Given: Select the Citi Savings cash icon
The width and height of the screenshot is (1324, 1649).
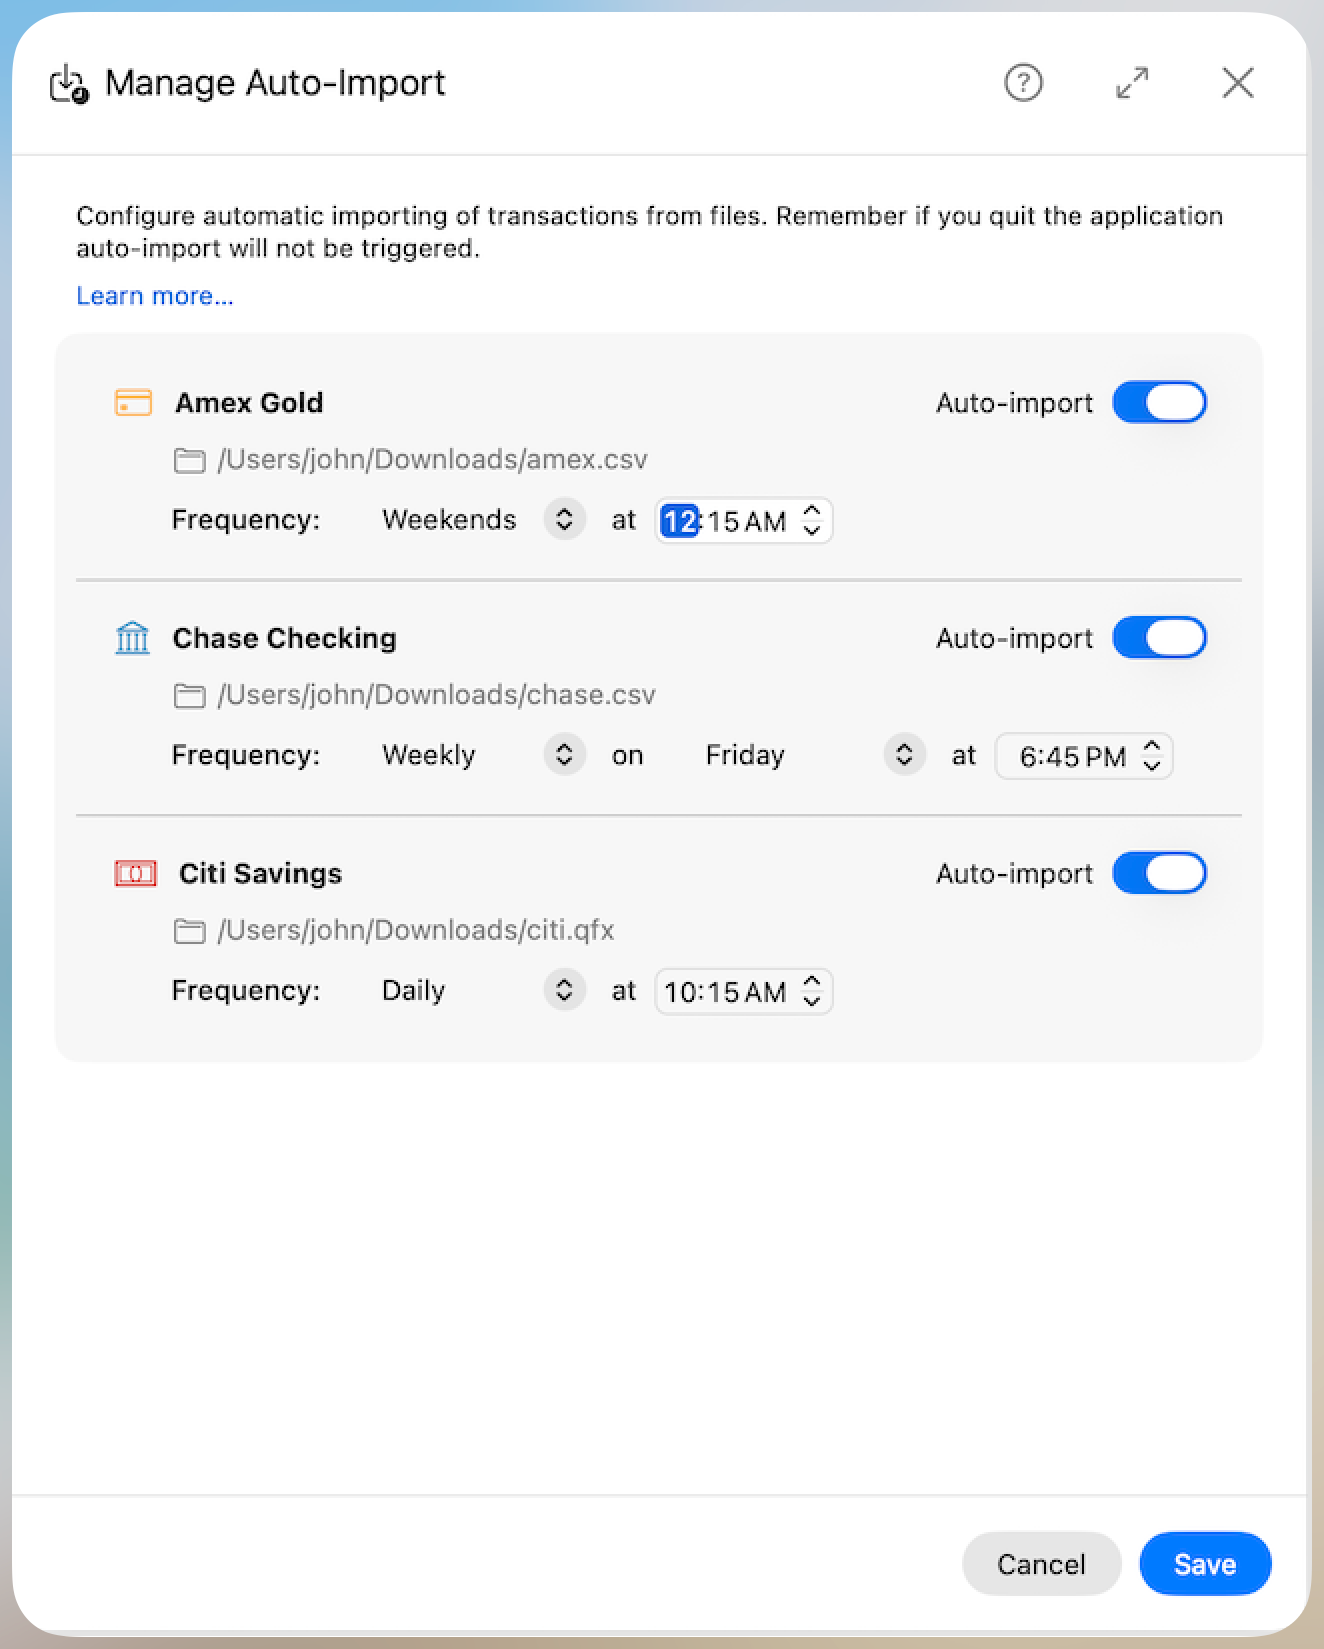Looking at the screenshot, I should (x=134, y=872).
